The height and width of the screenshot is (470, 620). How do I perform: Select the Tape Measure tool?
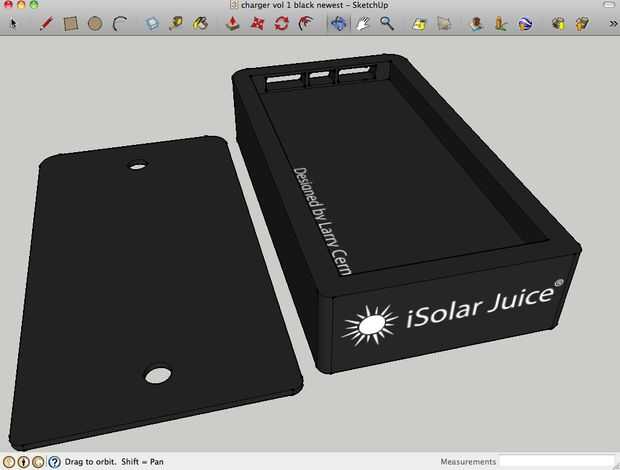[176, 24]
